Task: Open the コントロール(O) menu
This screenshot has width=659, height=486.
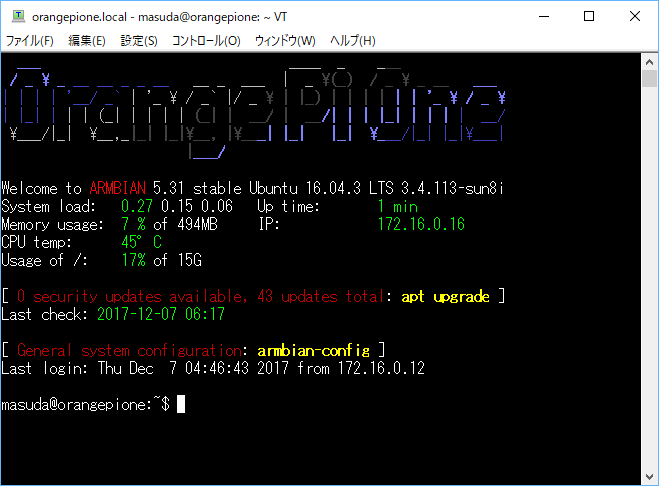Action: pyautogui.click(x=206, y=41)
